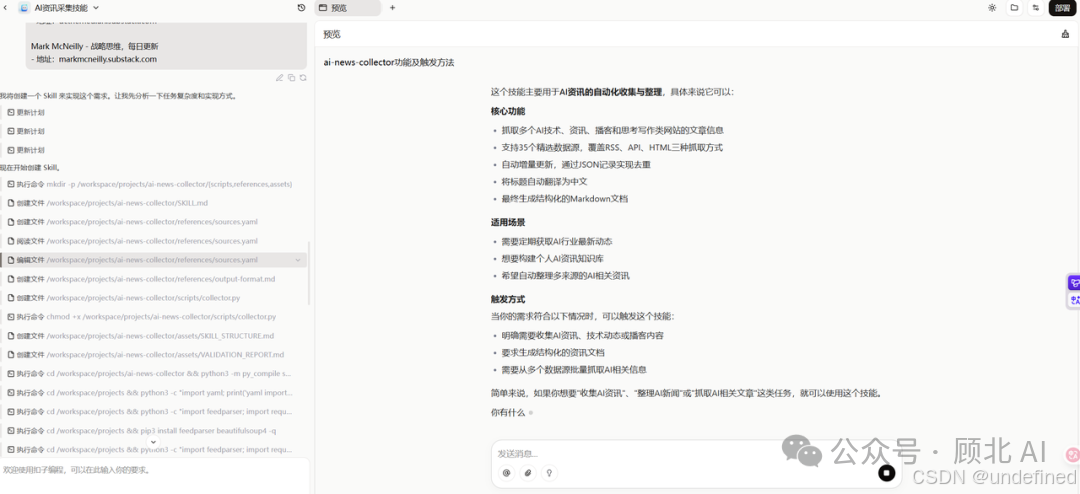The width and height of the screenshot is (1080, 494).
Task: Attach a file with the paperclip icon
Action: 528,473
